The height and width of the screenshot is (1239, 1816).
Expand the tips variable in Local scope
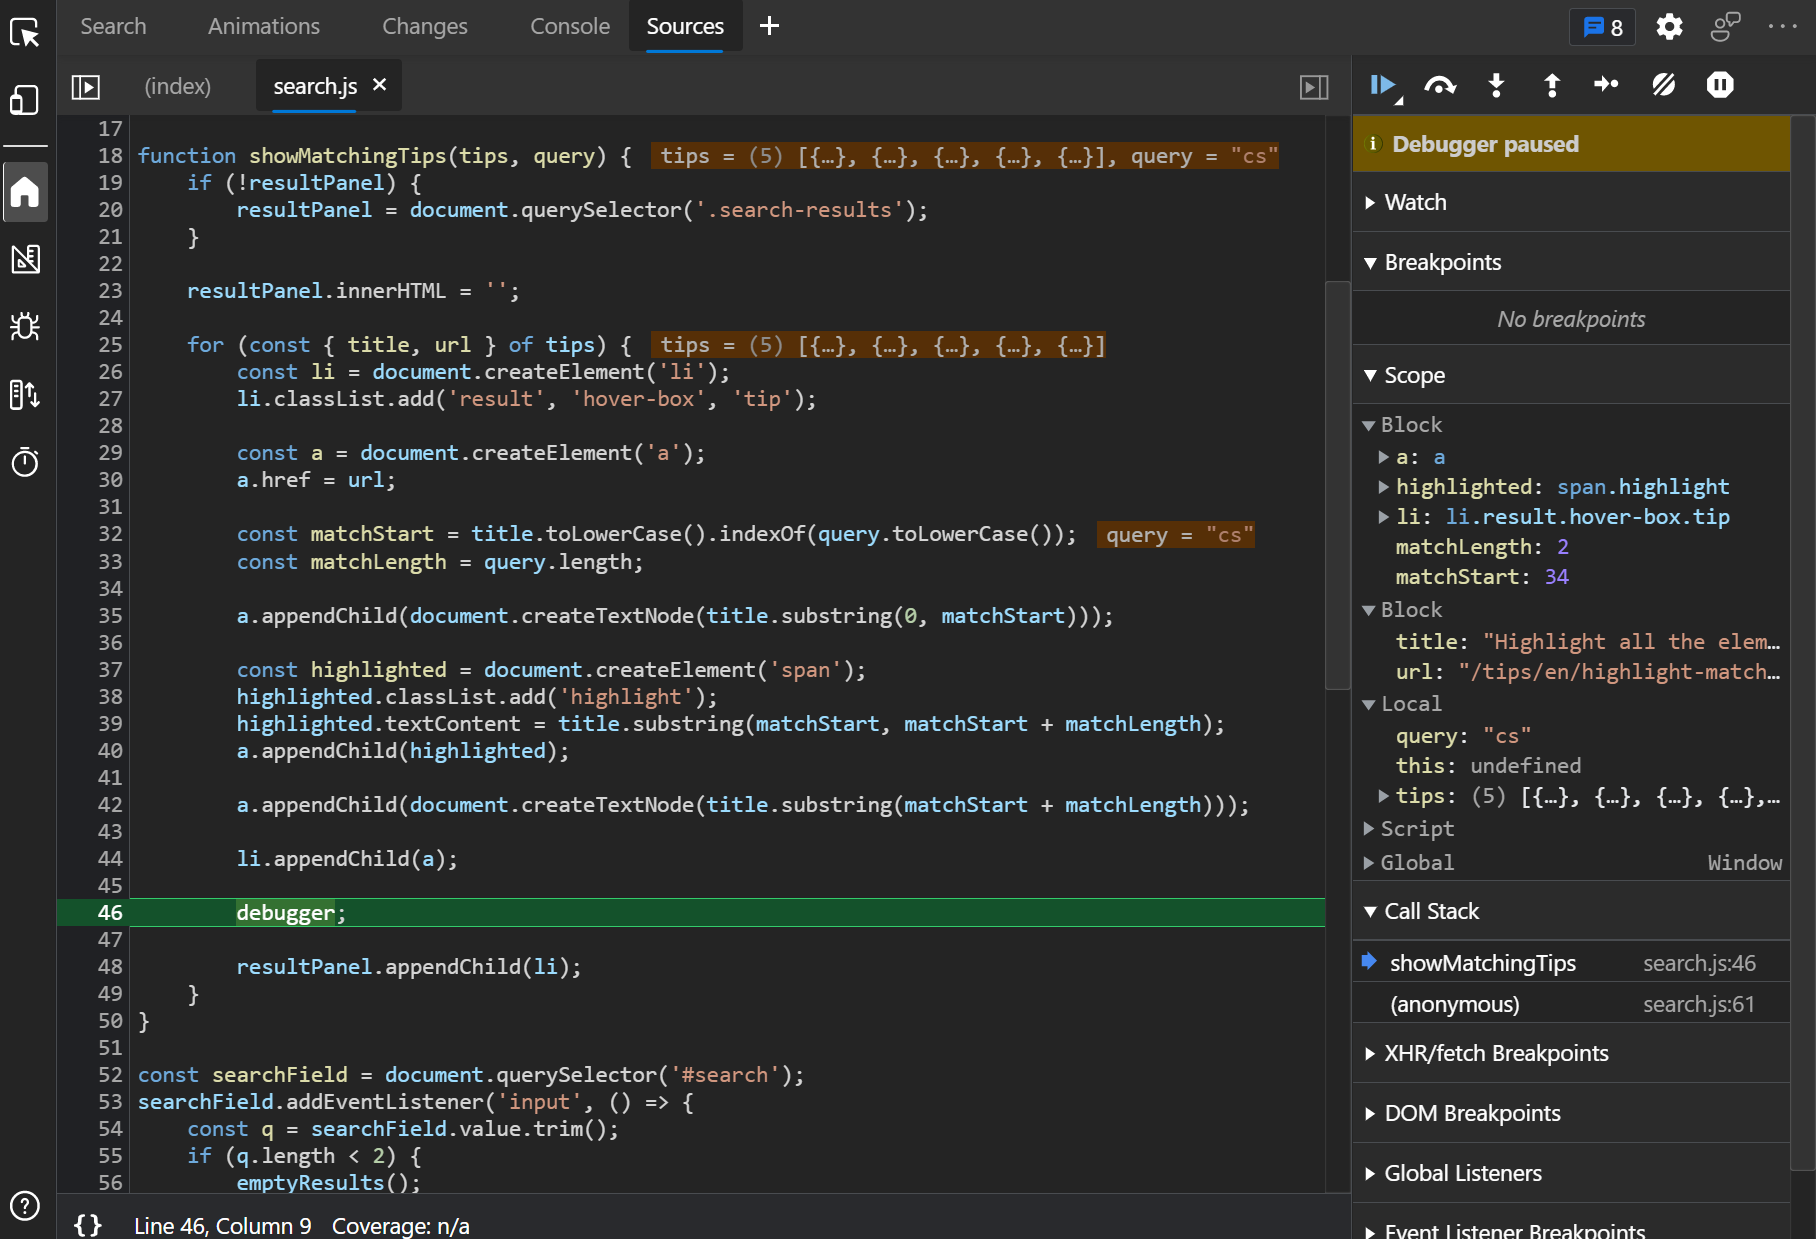pos(1384,796)
